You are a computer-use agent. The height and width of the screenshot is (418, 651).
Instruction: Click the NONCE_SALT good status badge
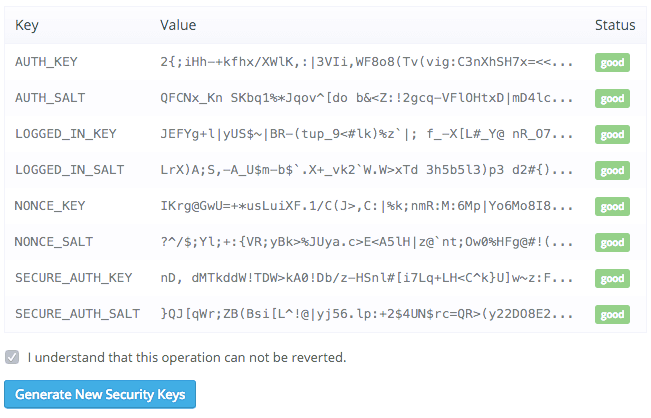tap(612, 242)
